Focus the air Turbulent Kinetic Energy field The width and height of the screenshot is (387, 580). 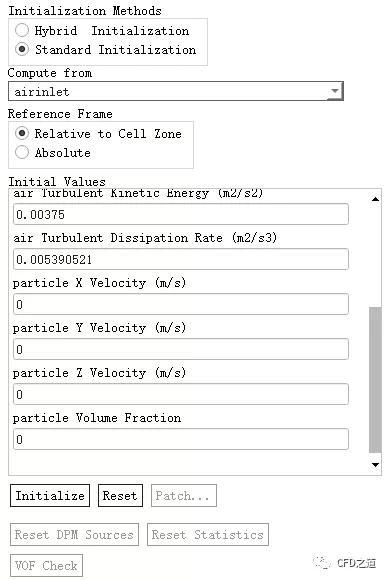tap(181, 214)
